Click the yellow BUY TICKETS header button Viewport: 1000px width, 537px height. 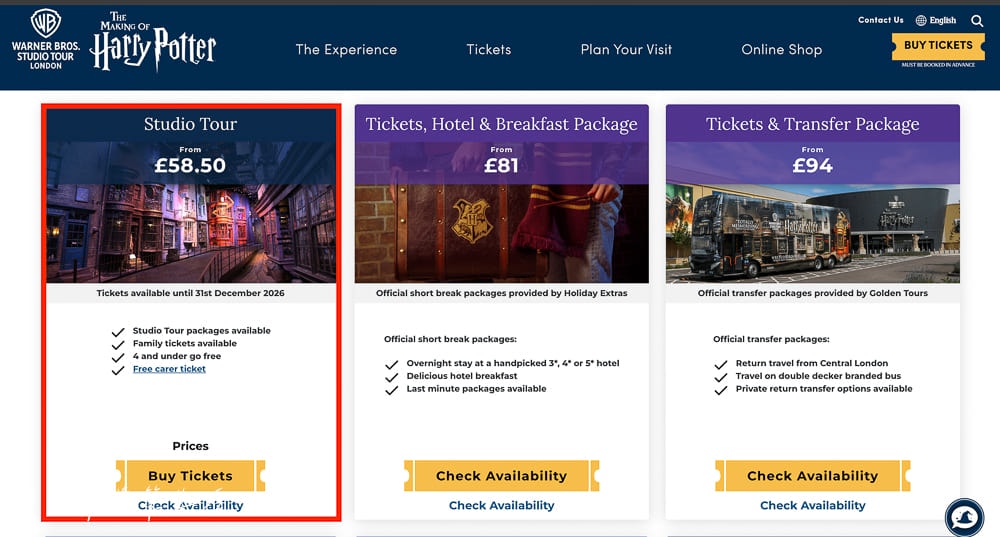pyautogui.click(x=938, y=45)
